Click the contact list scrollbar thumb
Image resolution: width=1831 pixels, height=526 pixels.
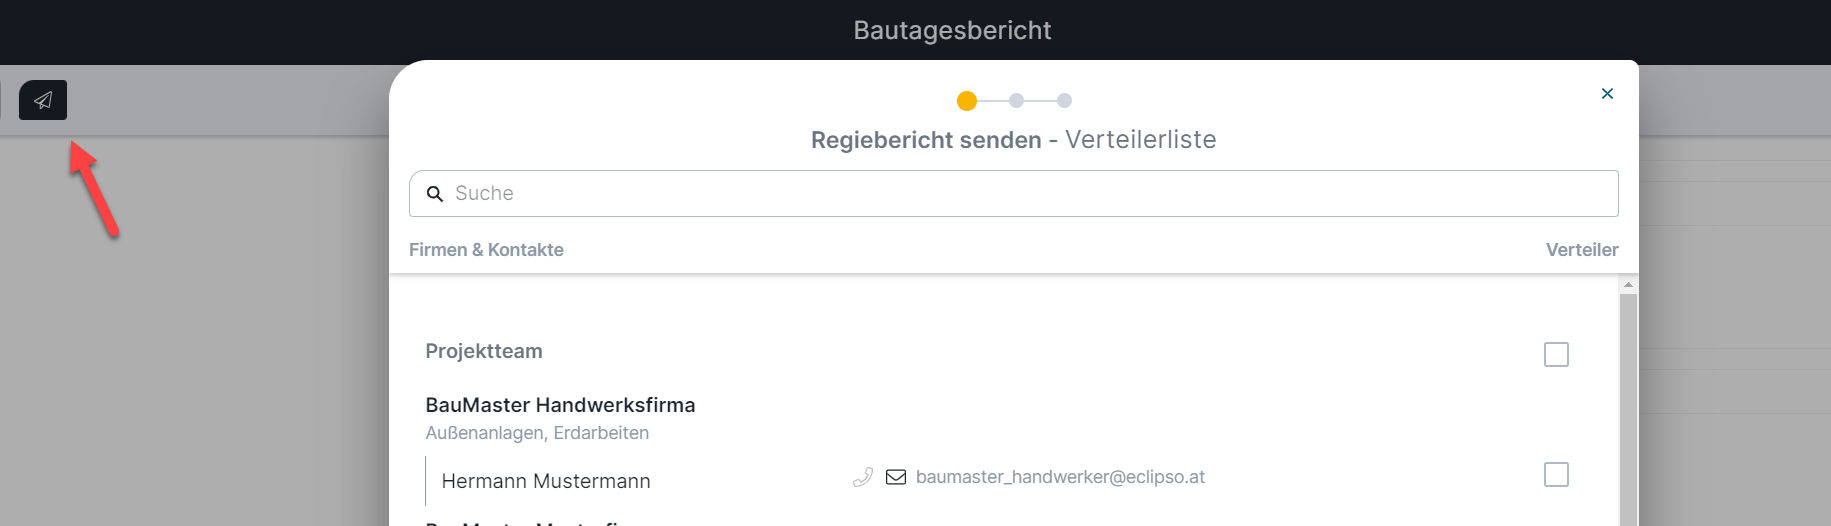pyautogui.click(x=1628, y=410)
